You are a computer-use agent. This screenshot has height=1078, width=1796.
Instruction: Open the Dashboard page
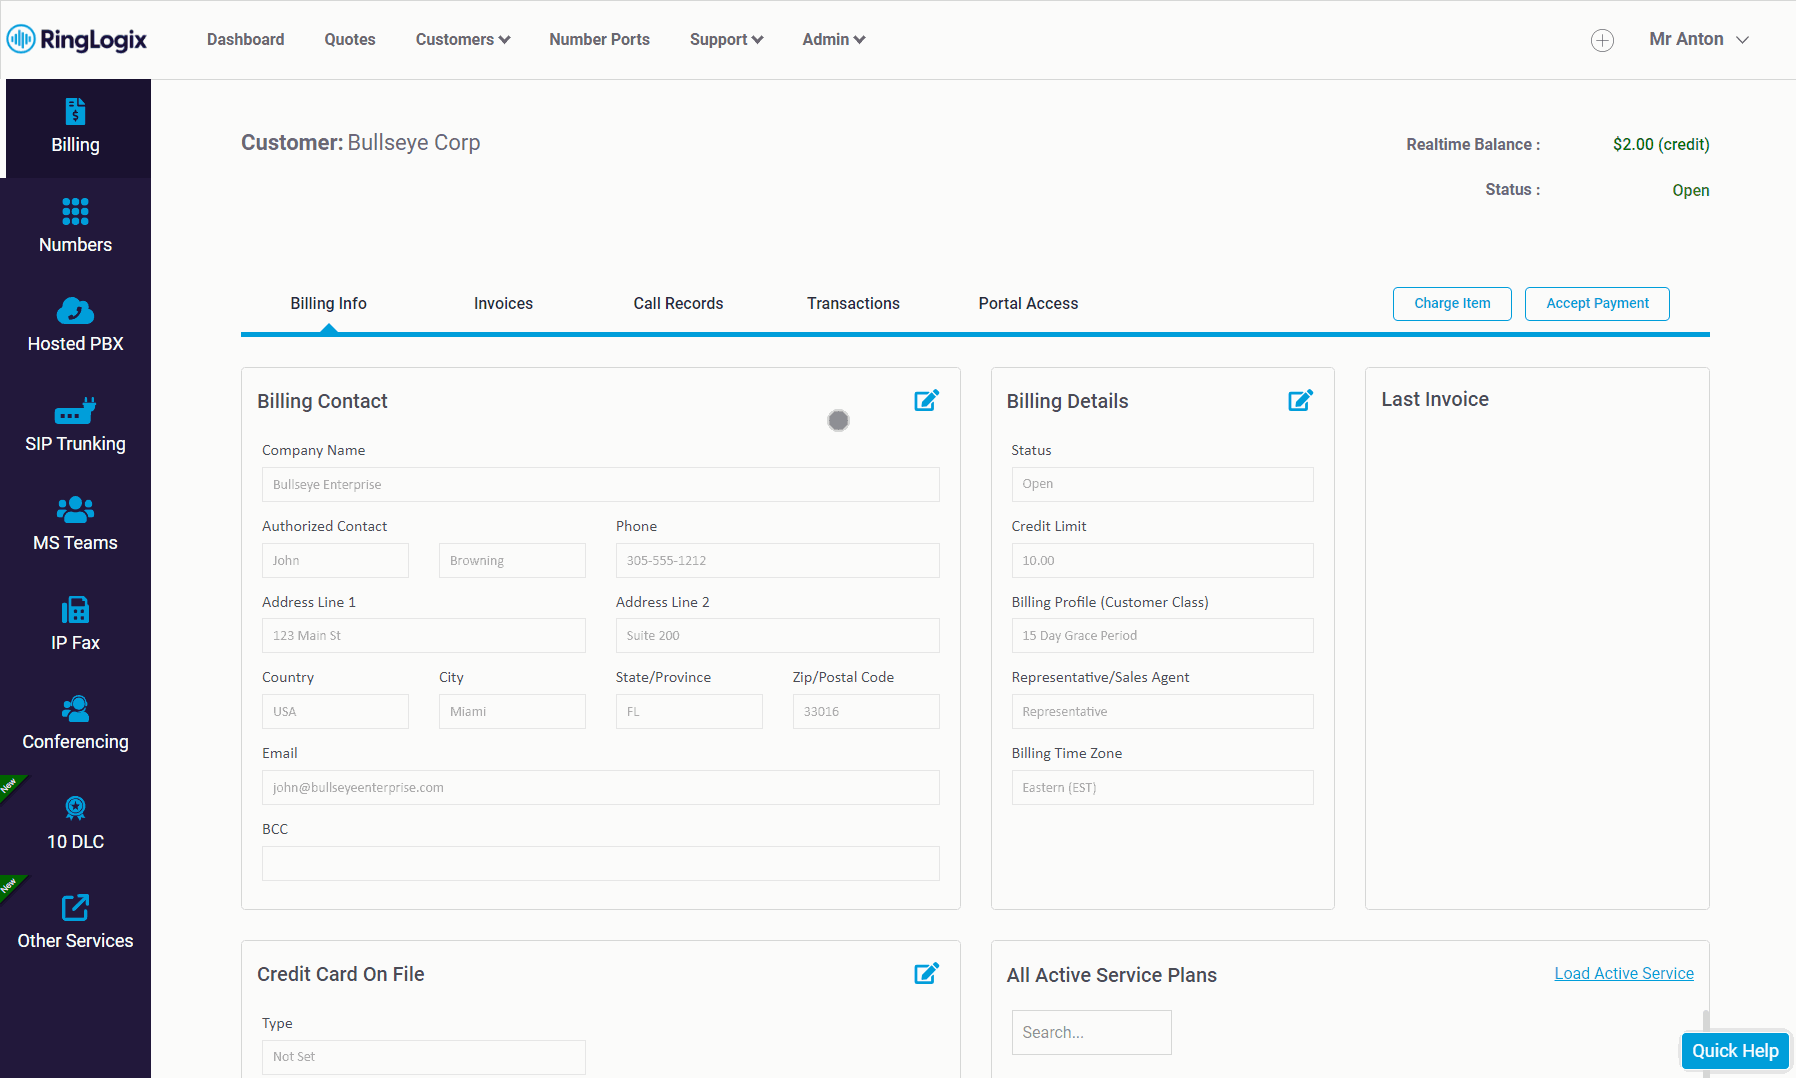point(246,39)
